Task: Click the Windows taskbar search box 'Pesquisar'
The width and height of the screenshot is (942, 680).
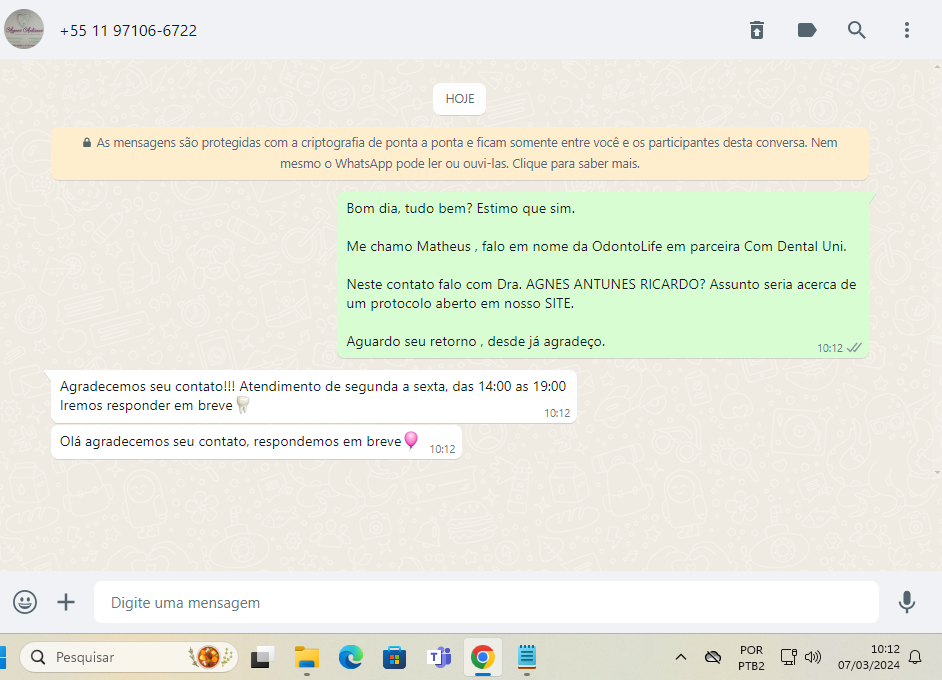Action: tap(129, 657)
